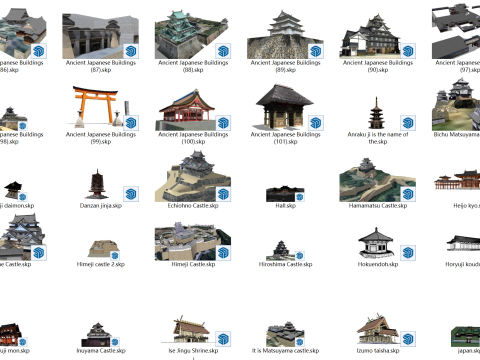Click the file name 'Ancient Japanese Buildings (88).skp'

pyautogui.click(x=193, y=66)
